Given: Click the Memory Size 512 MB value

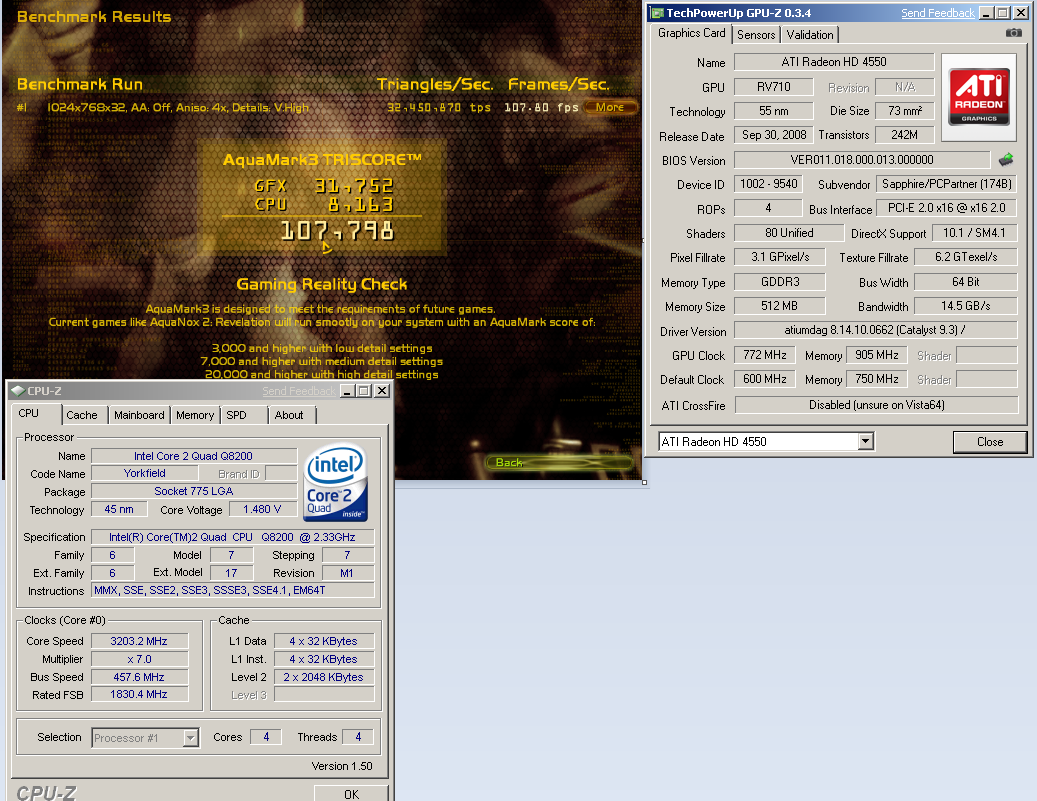Looking at the screenshot, I should point(779,306).
